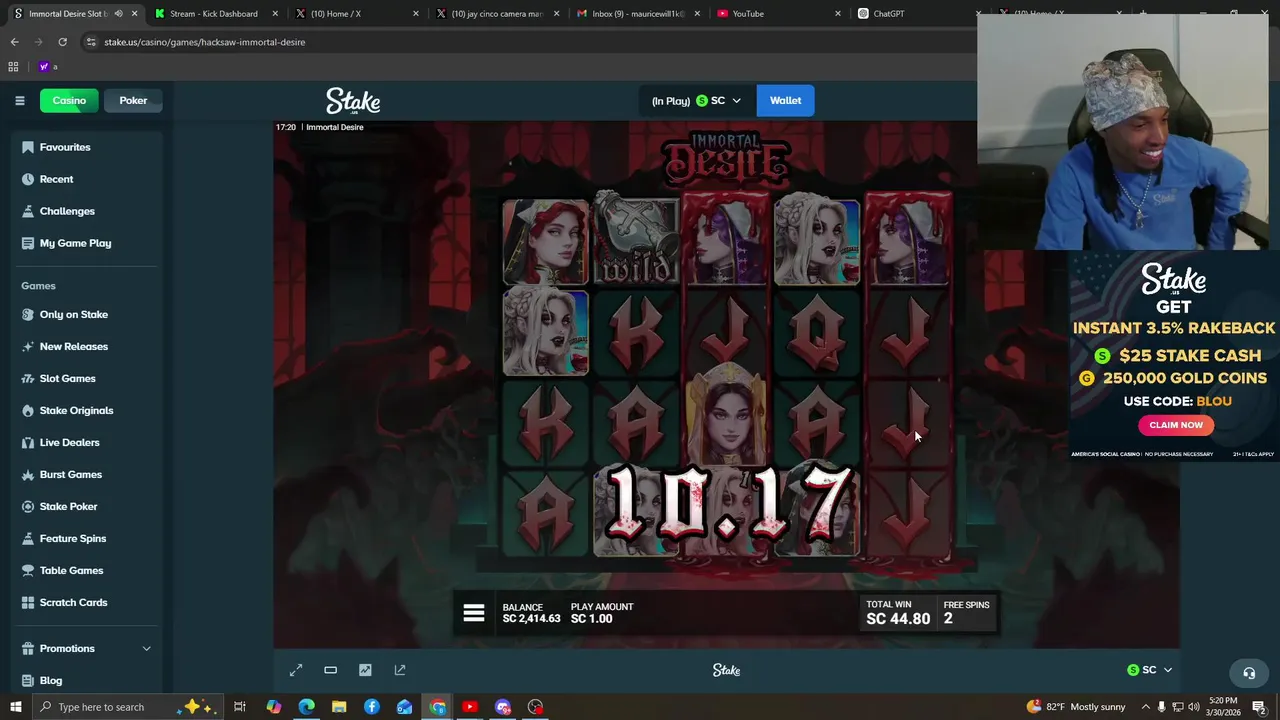The height and width of the screenshot is (720, 1280).
Task: Open the Wallet
Action: pyautogui.click(x=785, y=101)
